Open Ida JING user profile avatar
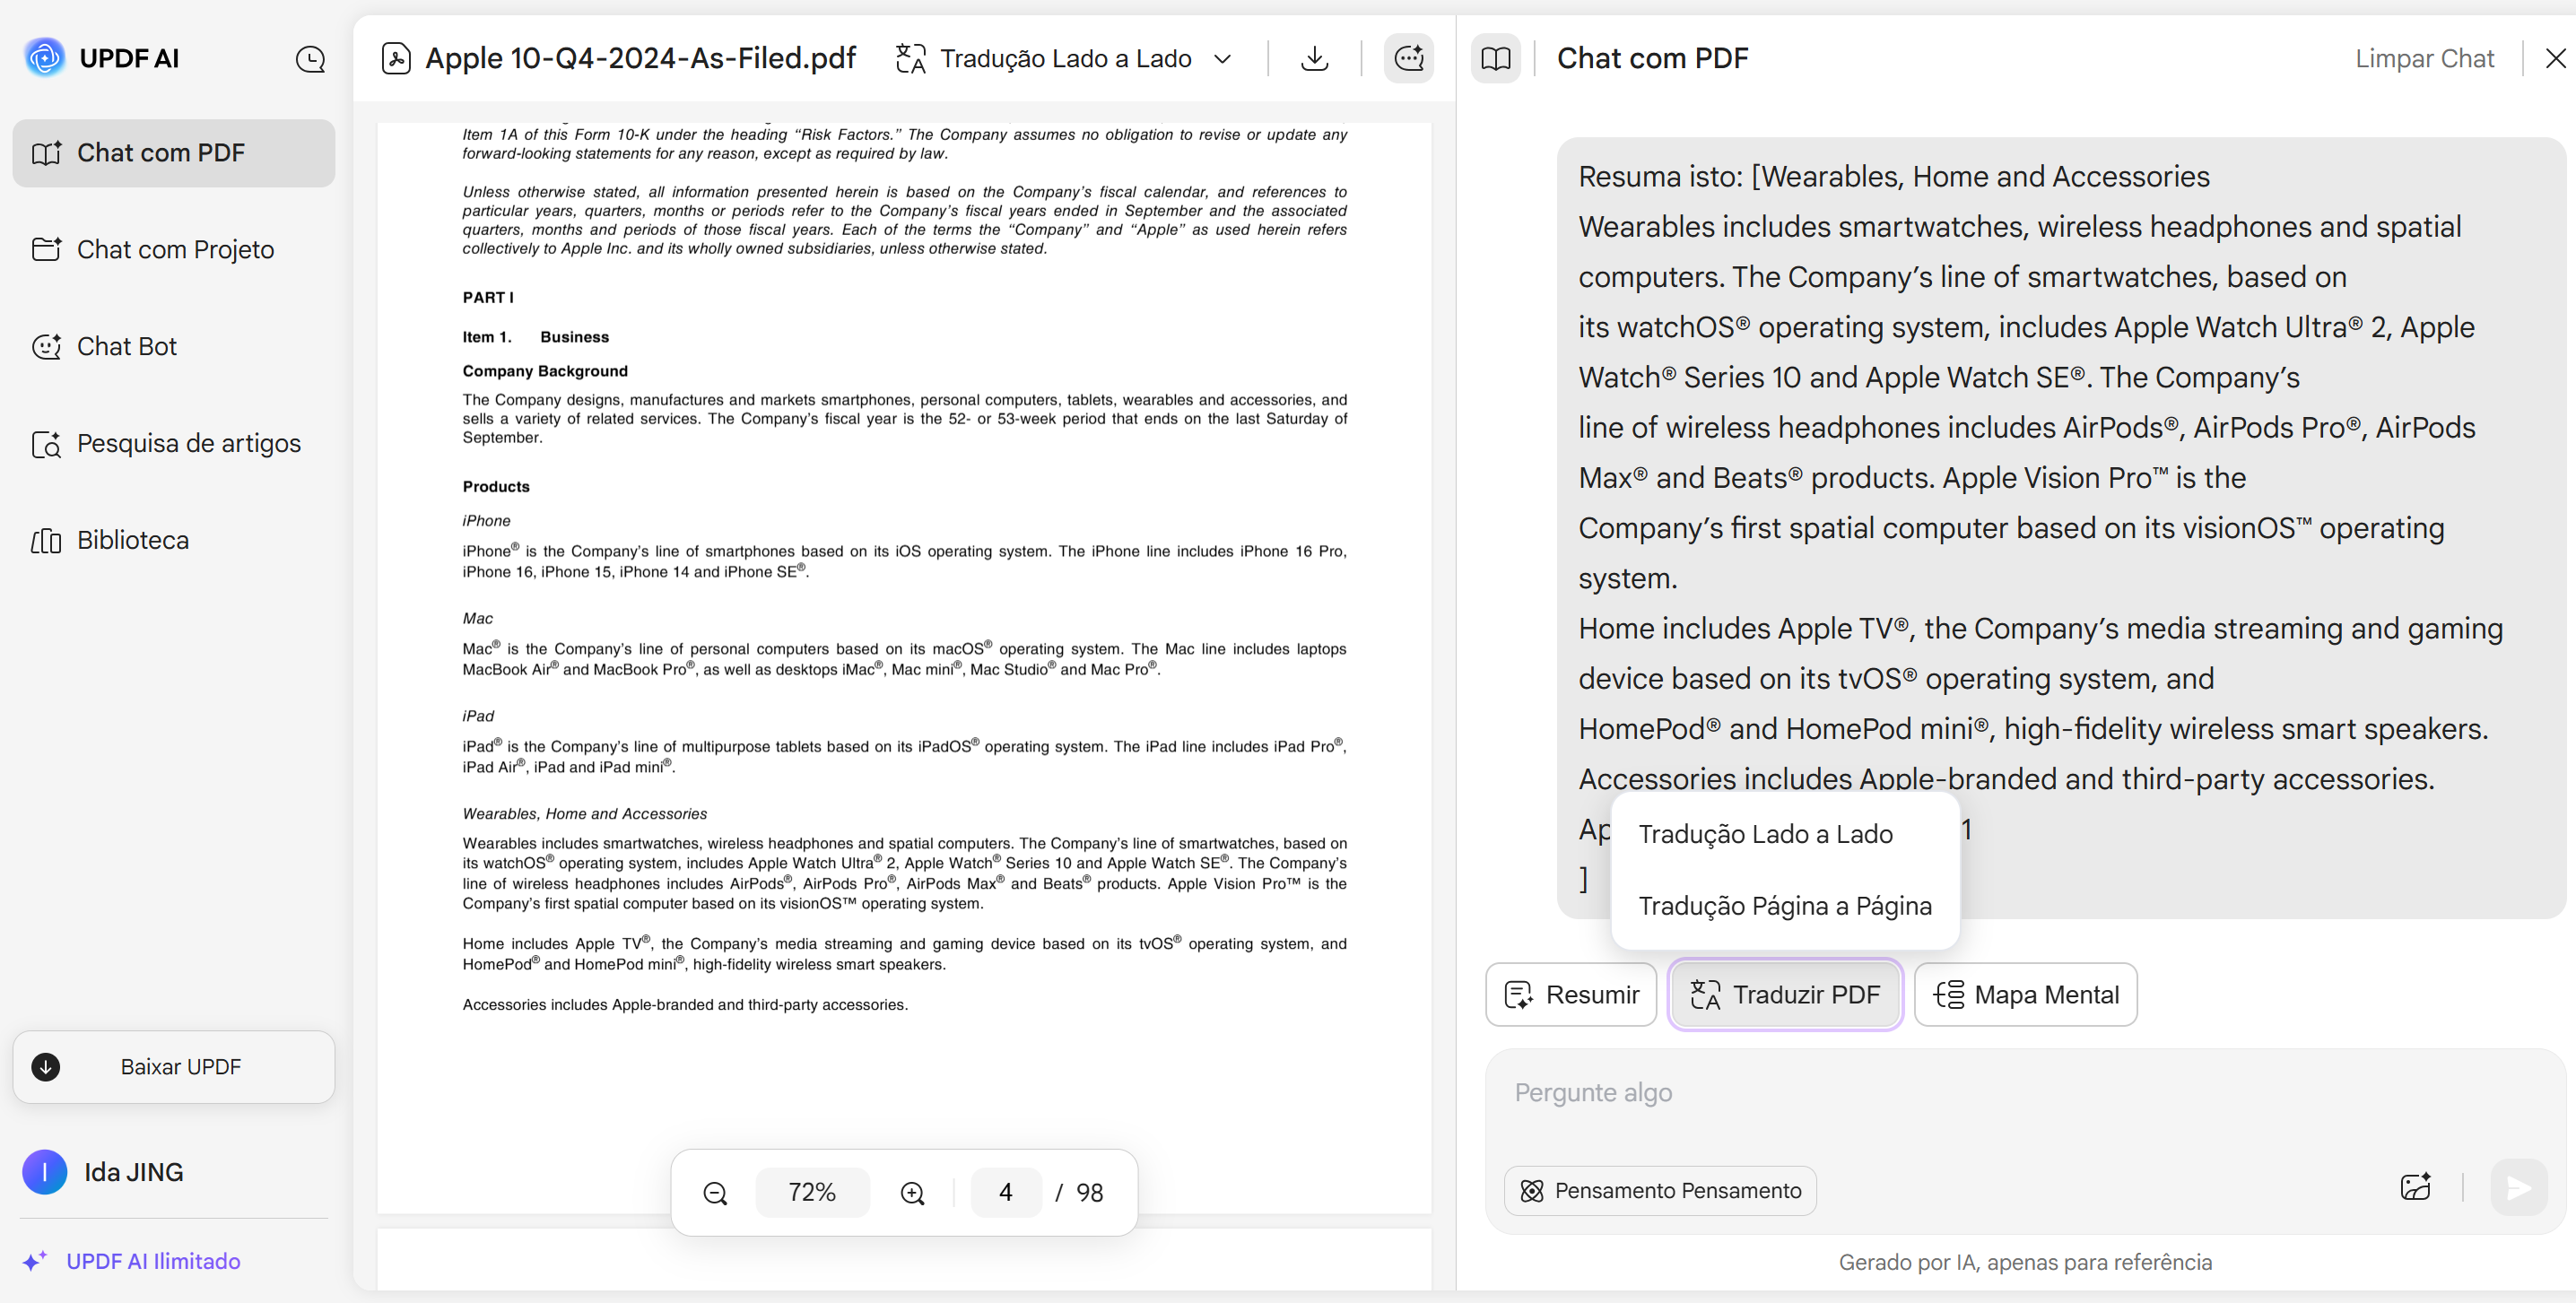 pos(45,1172)
